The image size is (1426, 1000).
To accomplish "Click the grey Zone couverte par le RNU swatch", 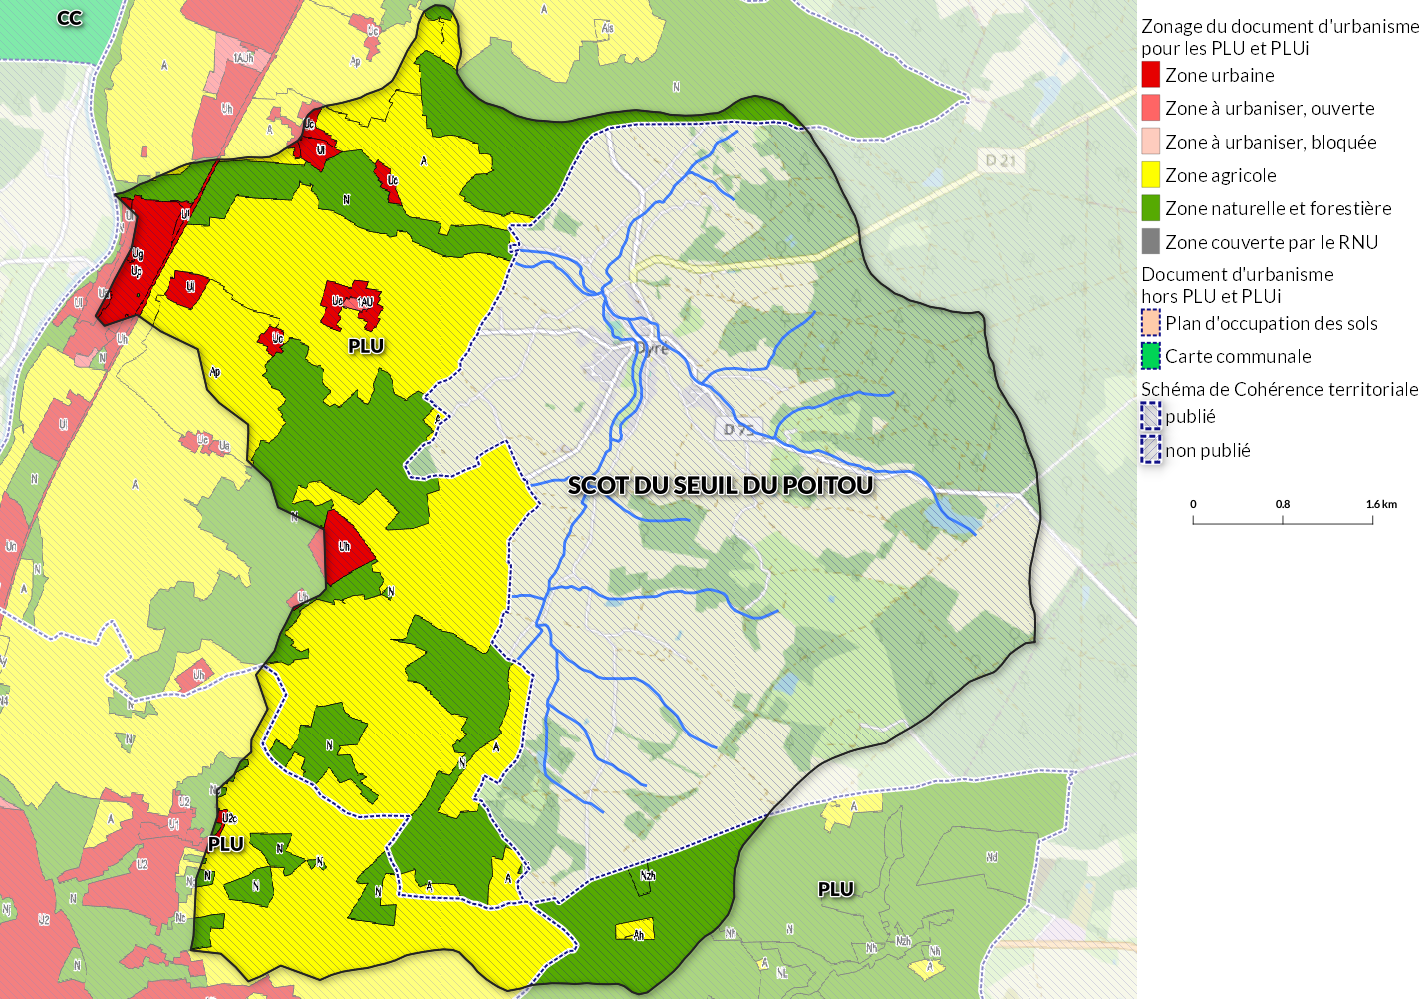I will click(x=1151, y=242).
